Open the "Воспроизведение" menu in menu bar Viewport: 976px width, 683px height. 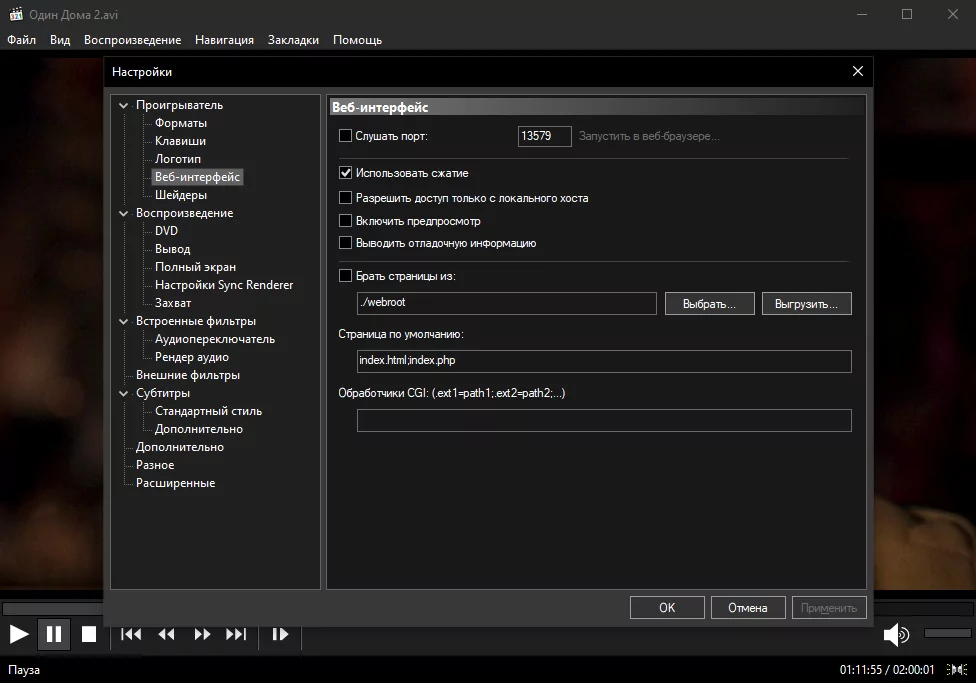pyautogui.click(x=132, y=40)
